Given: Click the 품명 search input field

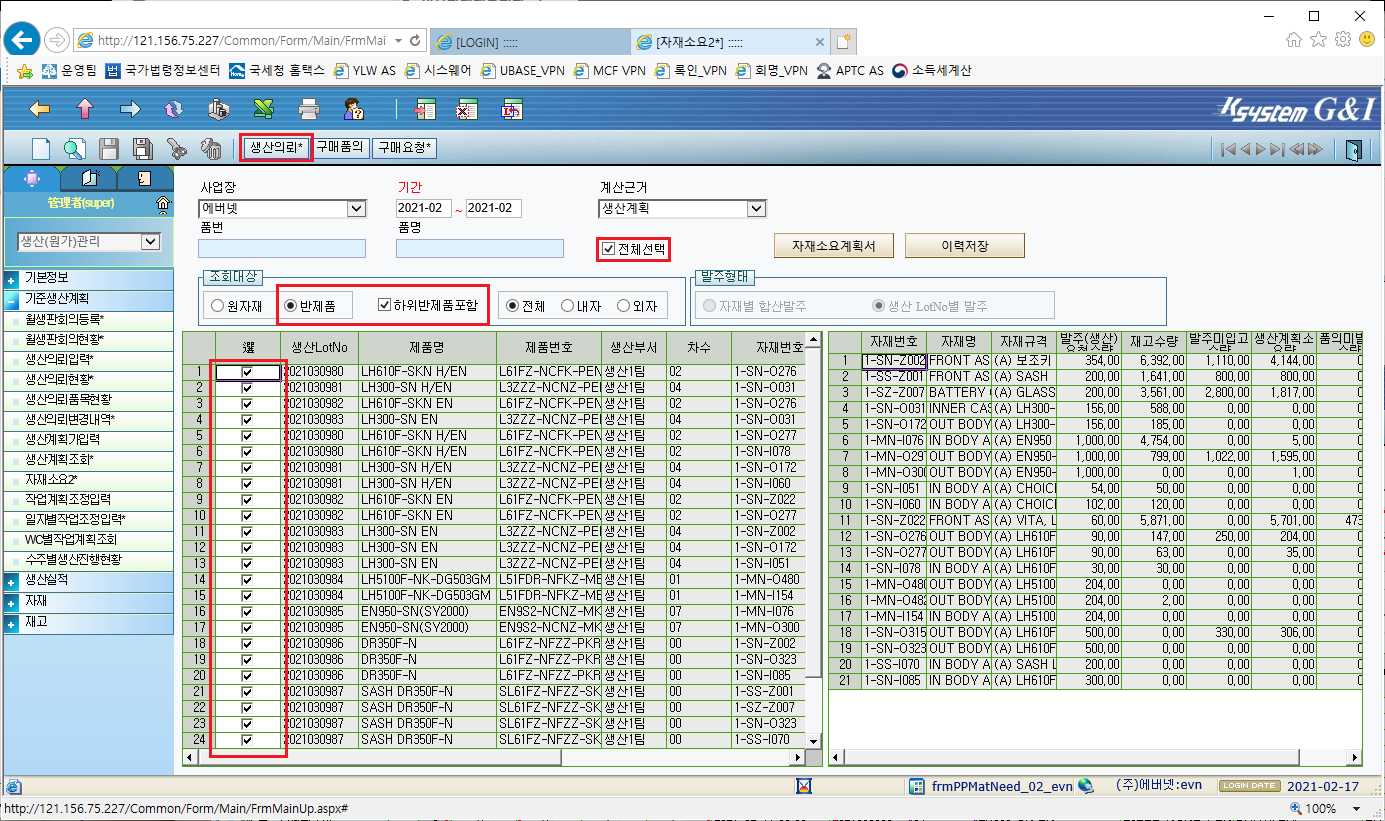Looking at the screenshot, I should coord(479,249).
